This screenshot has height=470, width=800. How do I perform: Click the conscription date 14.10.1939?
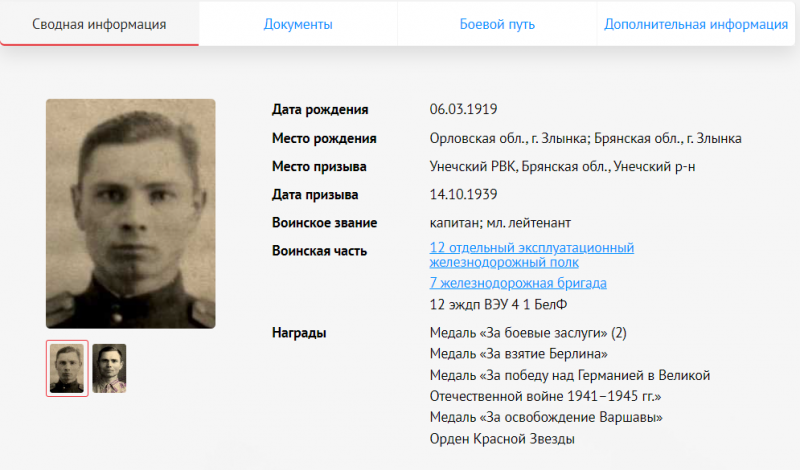463,194
